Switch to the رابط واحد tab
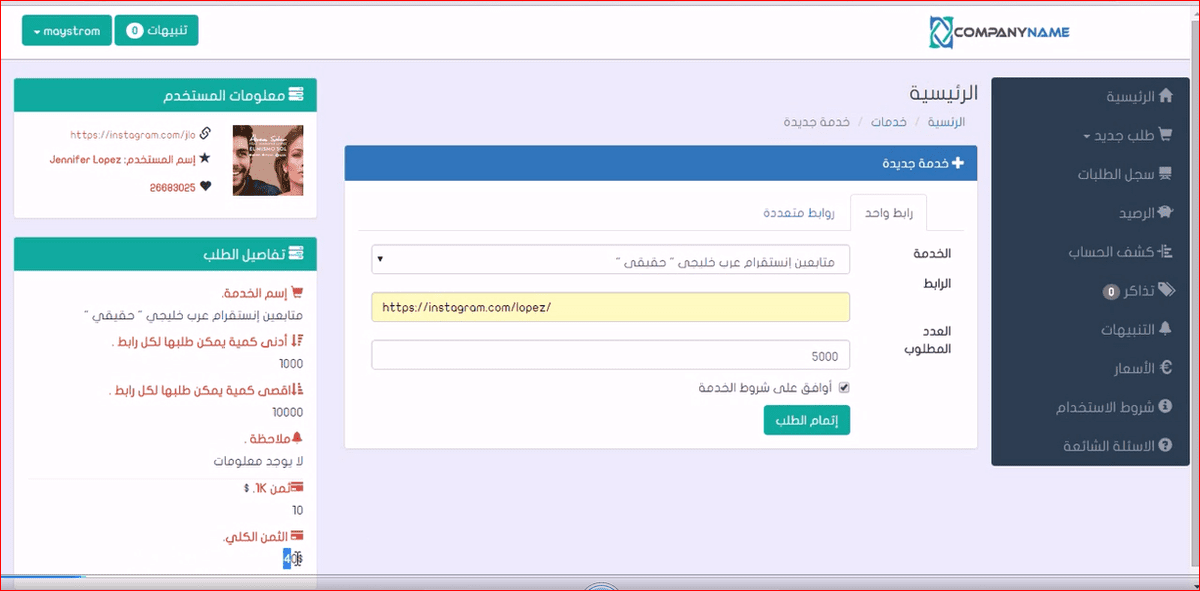The width and height of the screenshot is (1200, 591). (x=888, y=213)
